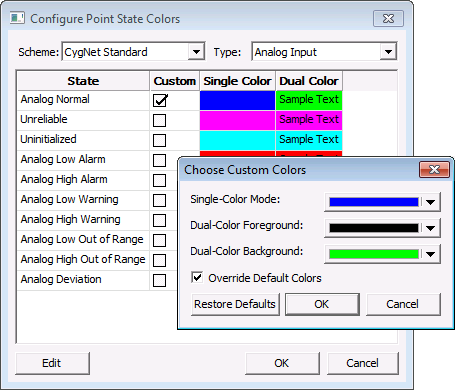This screenshot has width=455, height=390.
Task: Click OK in Configure Point State Colors window
Action: [x=282, y=363]
